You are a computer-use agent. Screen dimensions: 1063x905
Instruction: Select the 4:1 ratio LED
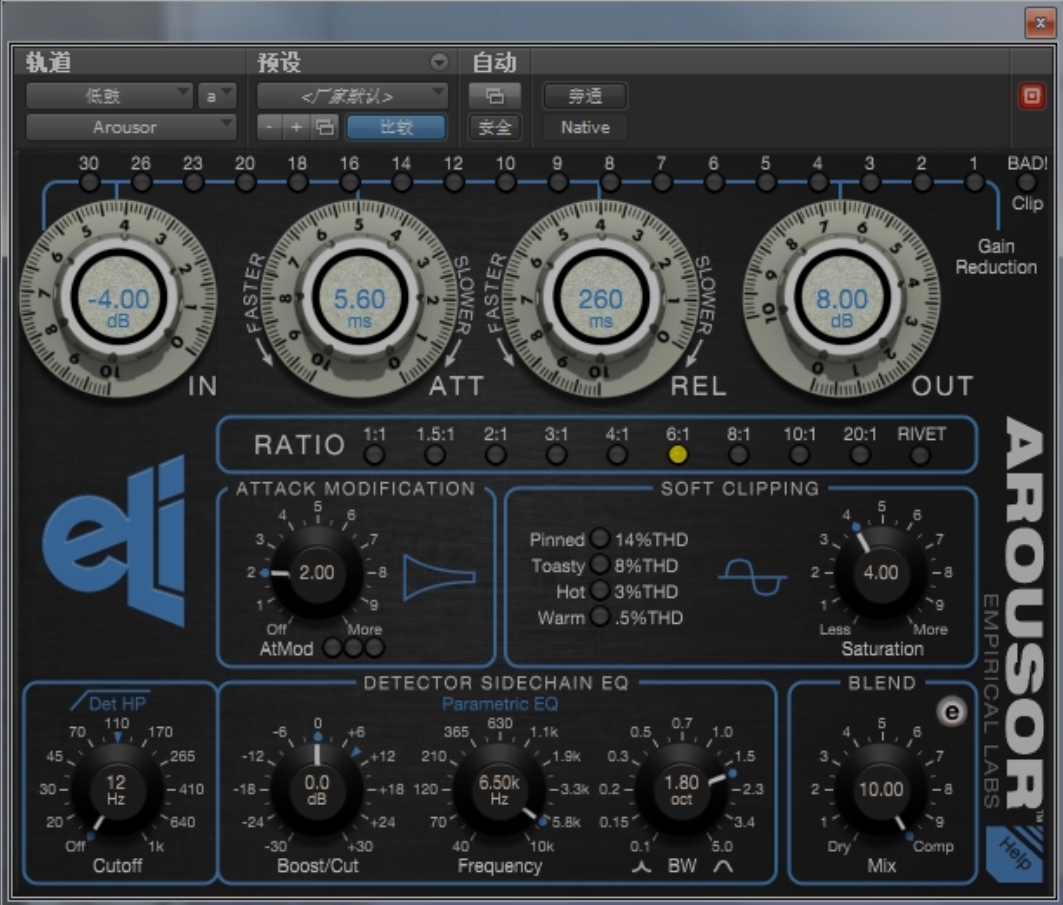tap(617, 455)
